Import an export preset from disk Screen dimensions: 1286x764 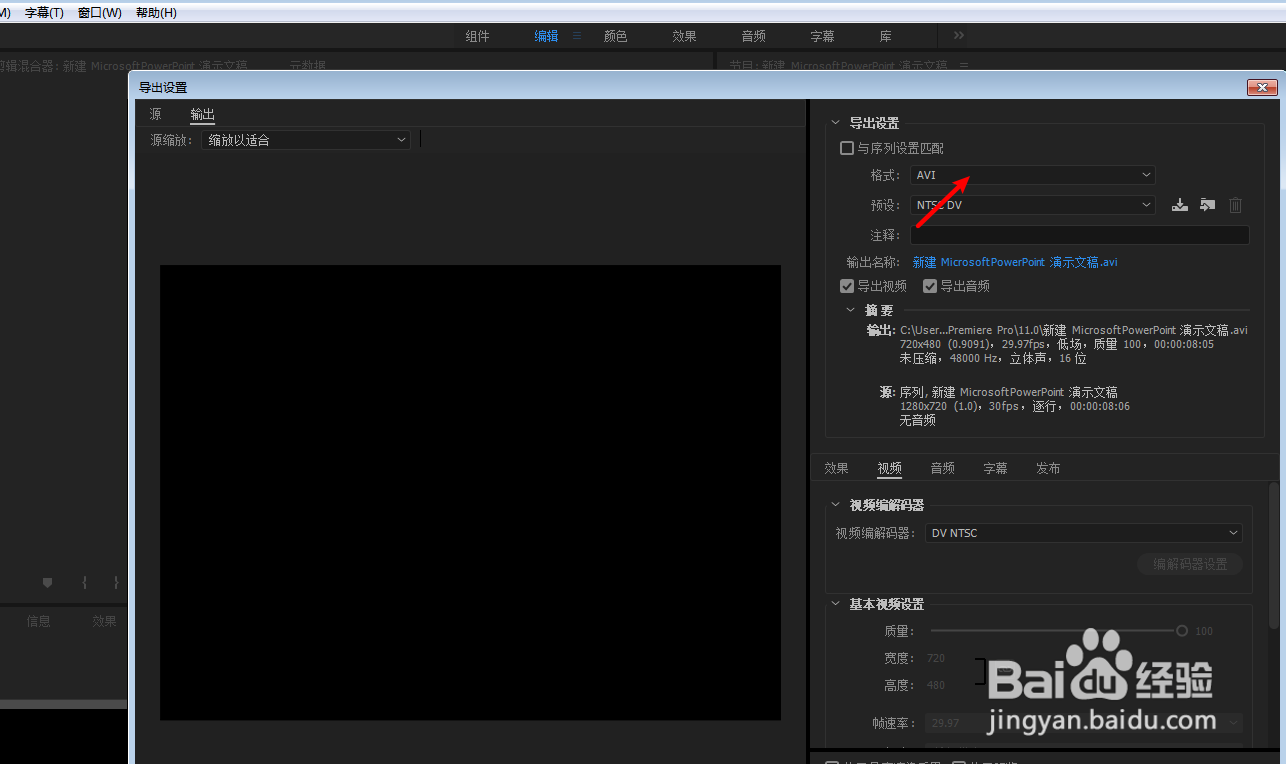pyautogui.click(x=1207, y=205)
